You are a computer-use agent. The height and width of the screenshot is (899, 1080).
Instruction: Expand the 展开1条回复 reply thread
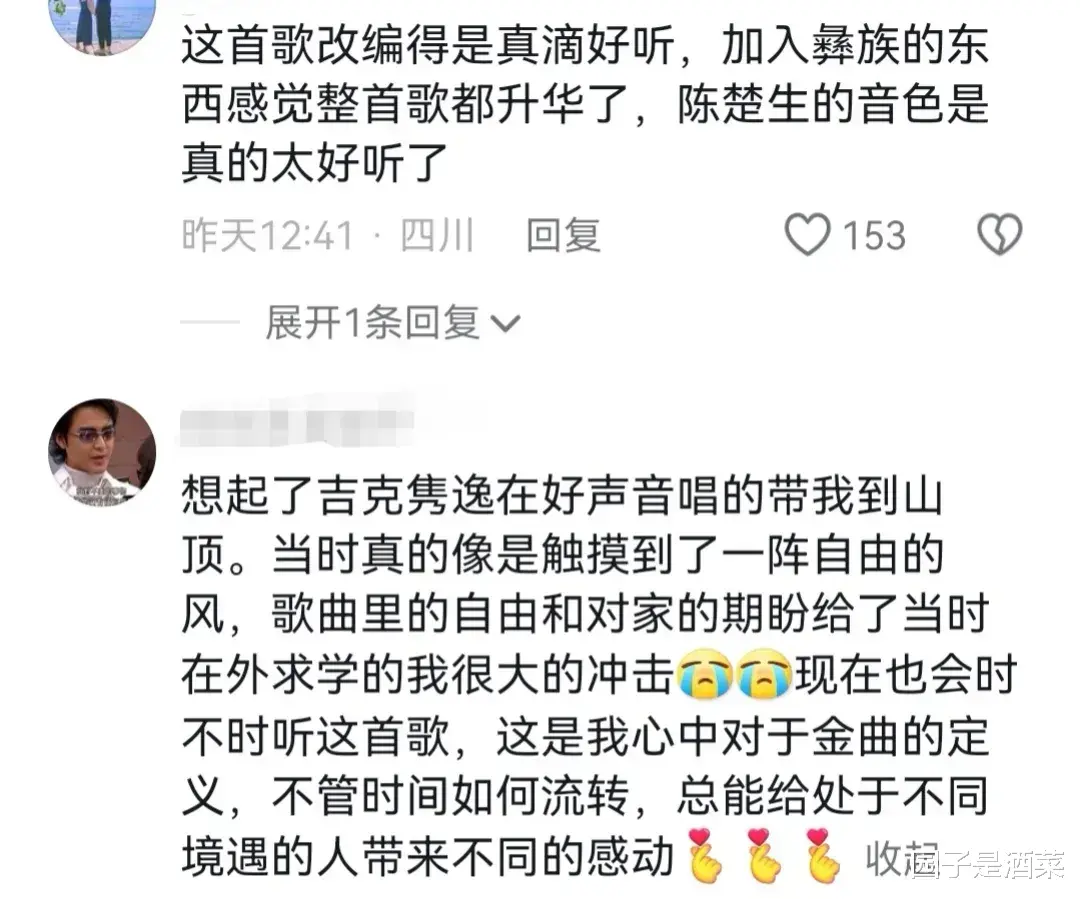coord(393,322)
